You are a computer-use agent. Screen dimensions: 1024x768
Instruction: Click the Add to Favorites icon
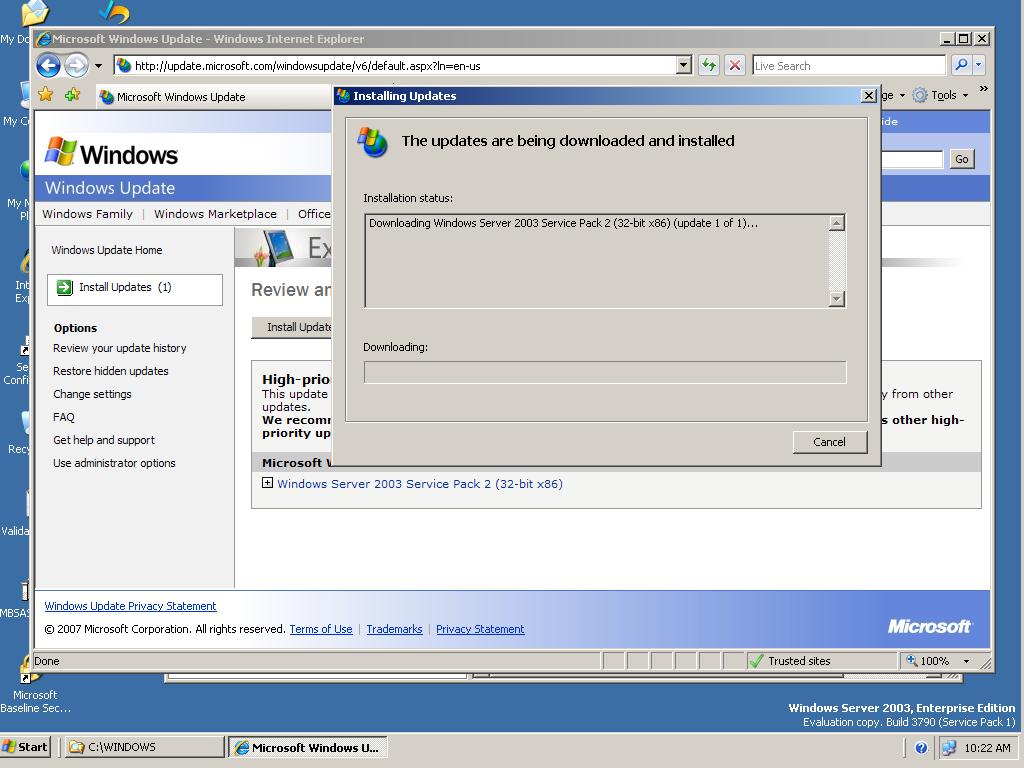point(72,95)
